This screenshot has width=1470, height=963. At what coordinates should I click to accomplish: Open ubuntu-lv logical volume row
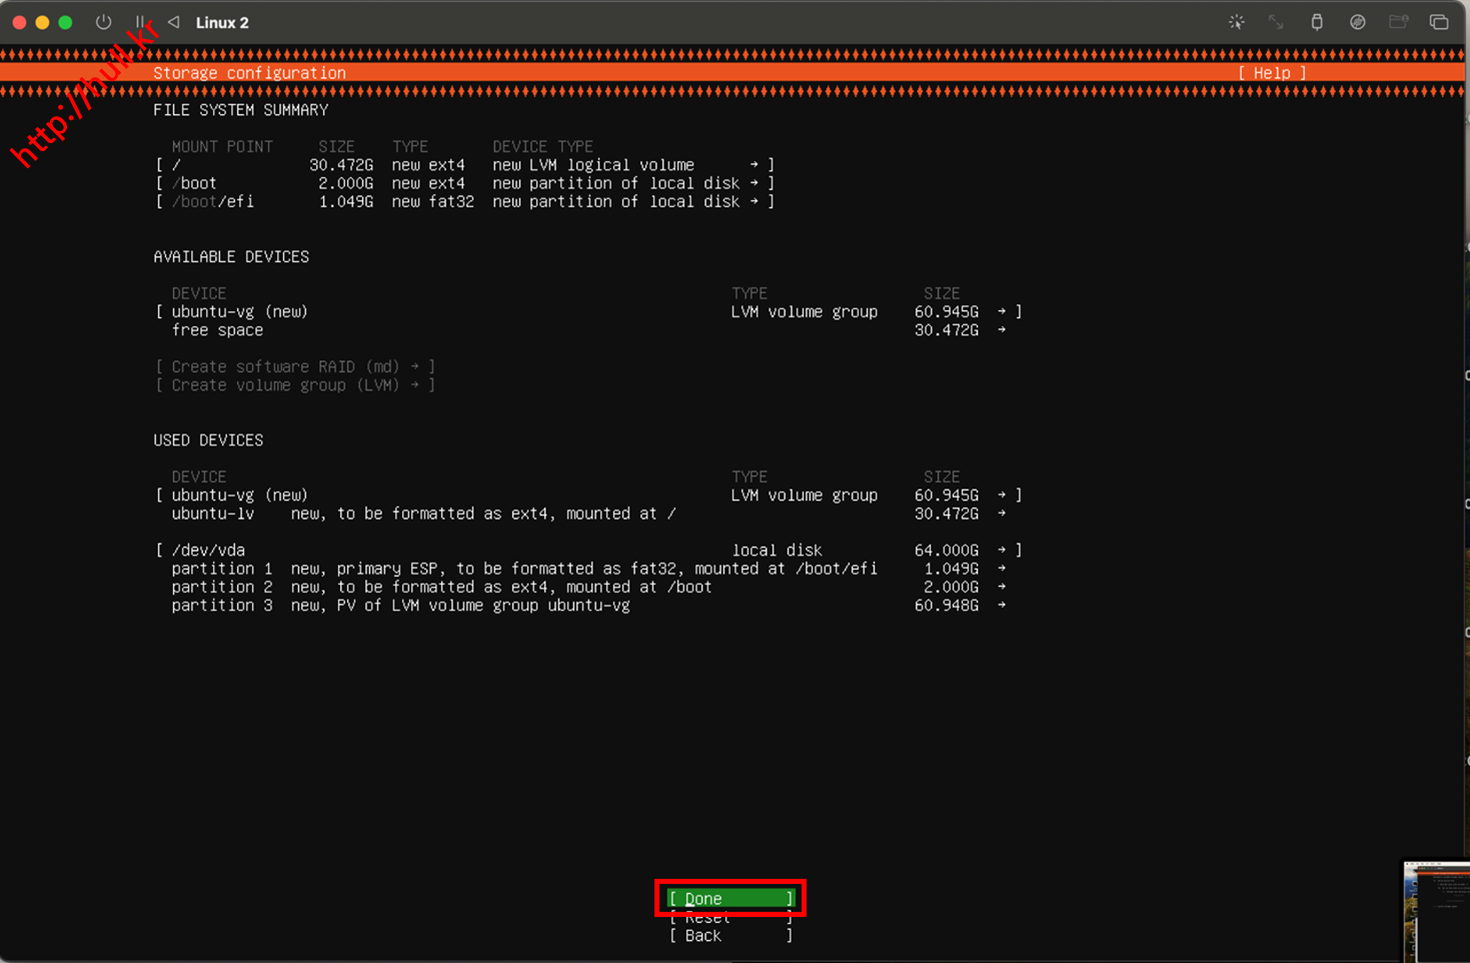tap(589, 513)
